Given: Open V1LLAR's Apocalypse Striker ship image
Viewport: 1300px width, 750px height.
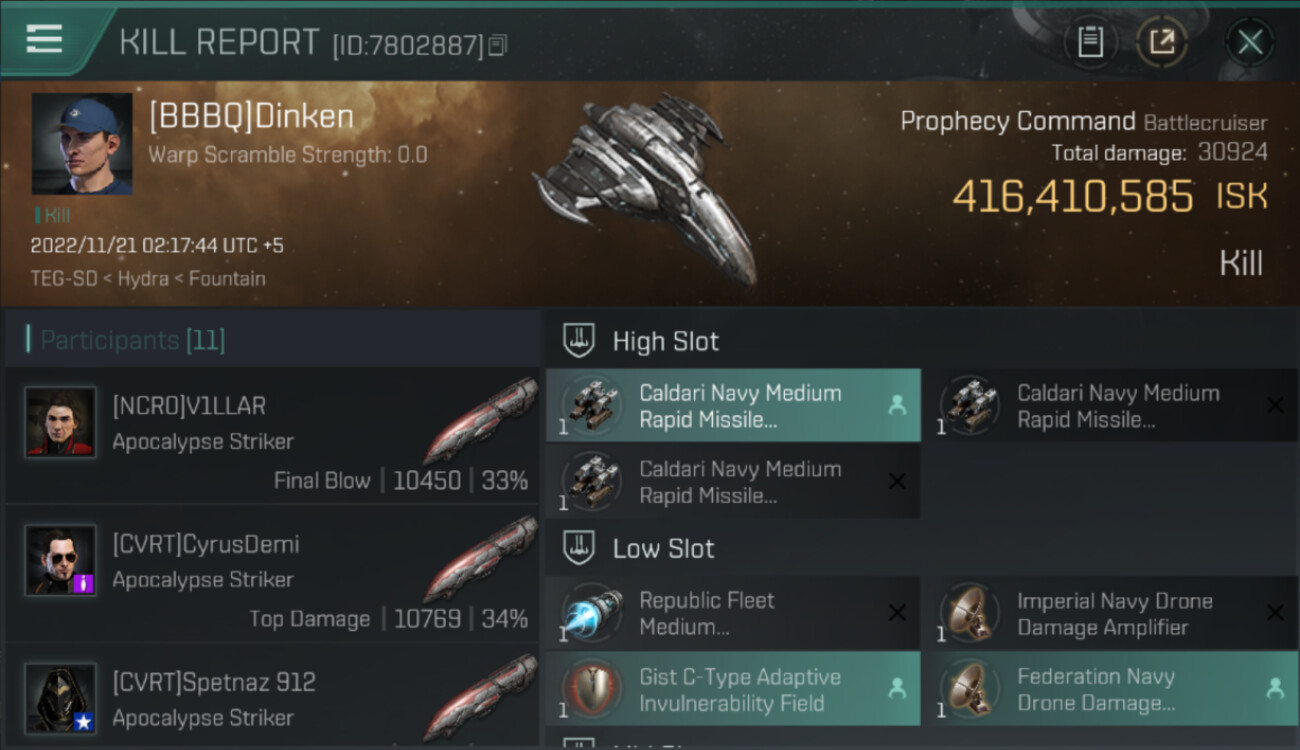Looking at the screenshot, I should (x=480, y=420).
